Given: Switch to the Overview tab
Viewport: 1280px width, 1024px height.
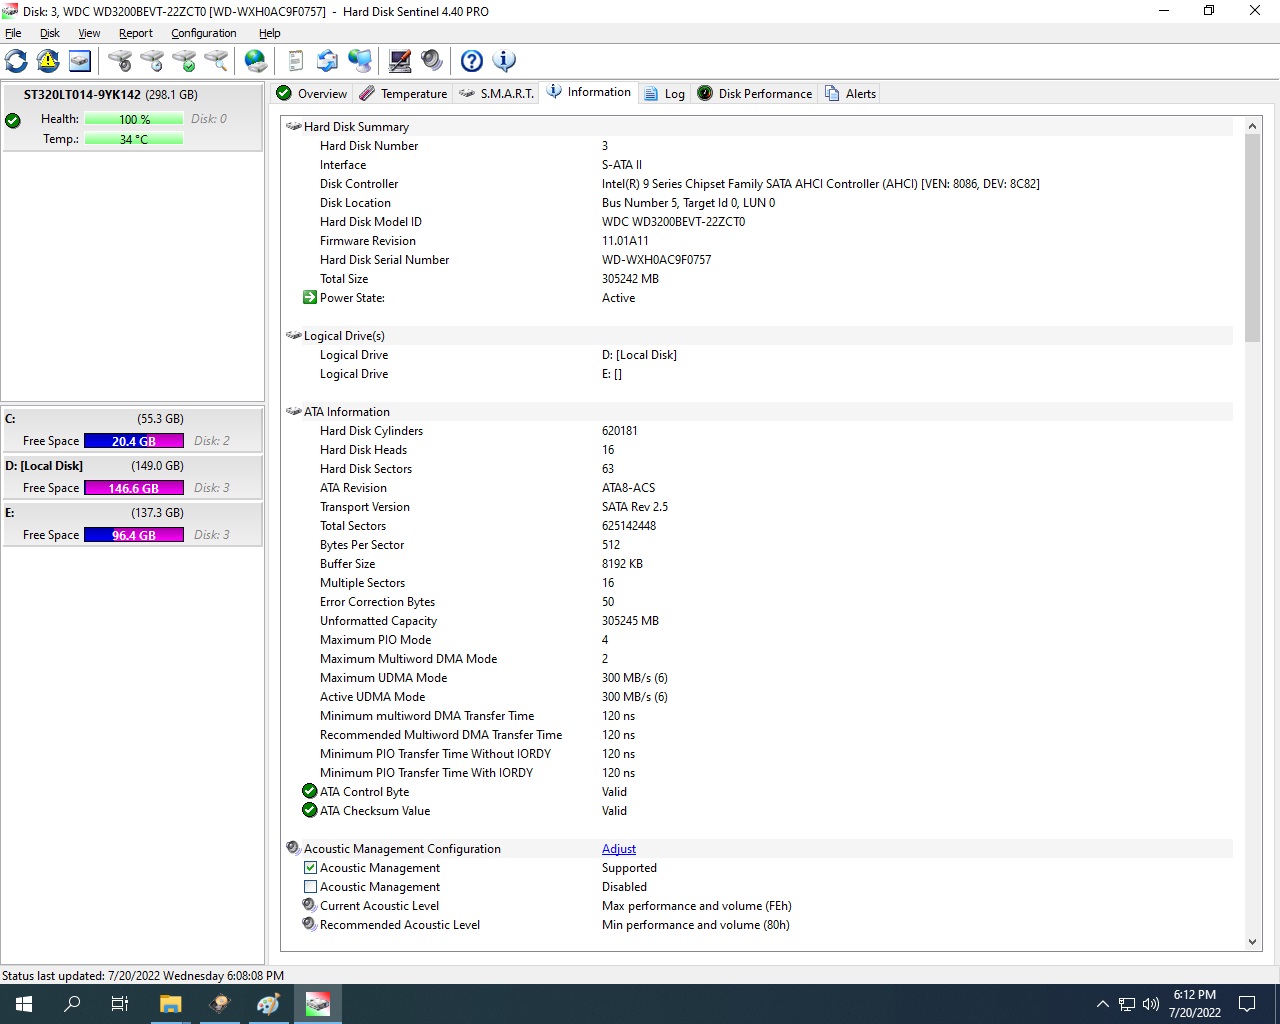Looking at the screenshot, I should 312,93.
